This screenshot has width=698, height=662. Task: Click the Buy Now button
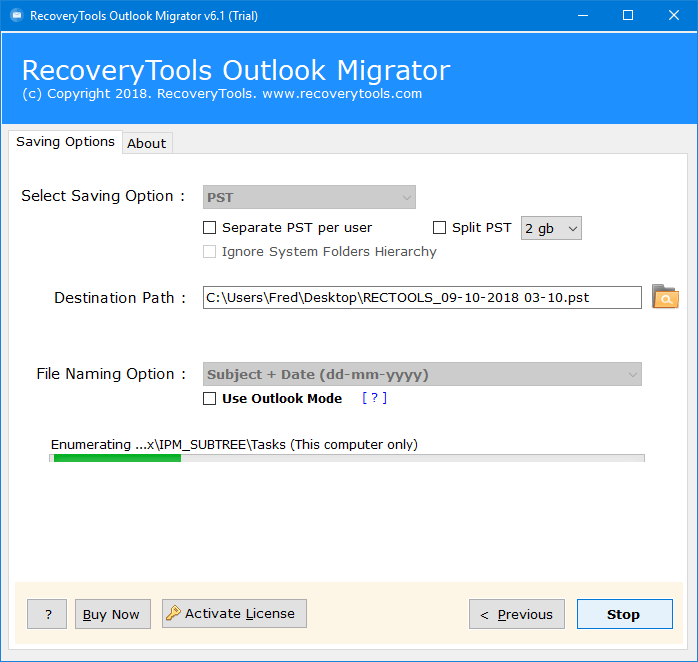113,614
